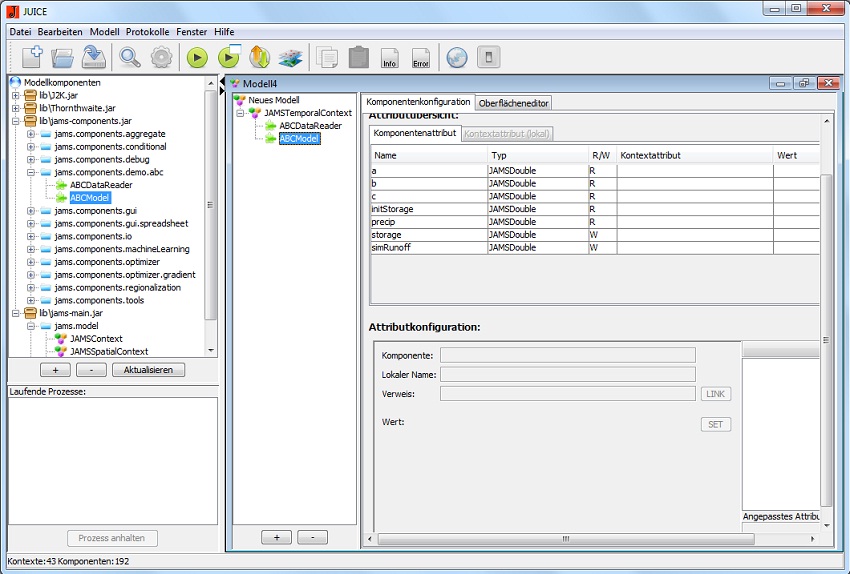The image size is (850, 574).
Task: Click the magnifying glass search icon
Action: point(130,57)
